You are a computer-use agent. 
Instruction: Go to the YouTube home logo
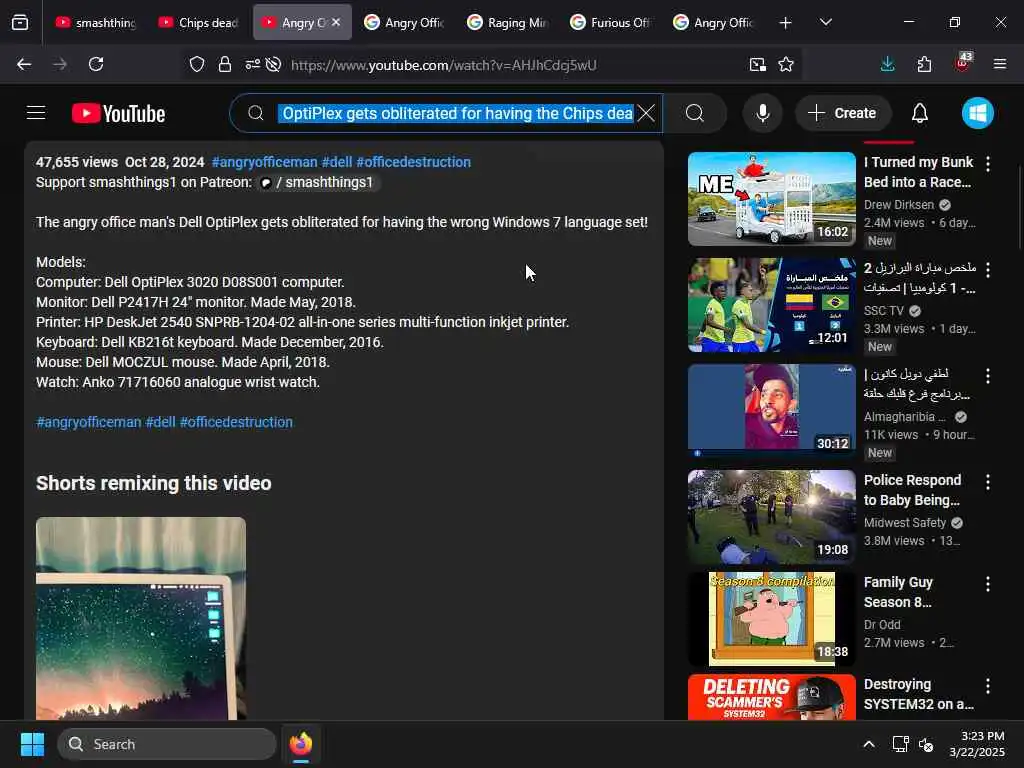tap(118, 114)
